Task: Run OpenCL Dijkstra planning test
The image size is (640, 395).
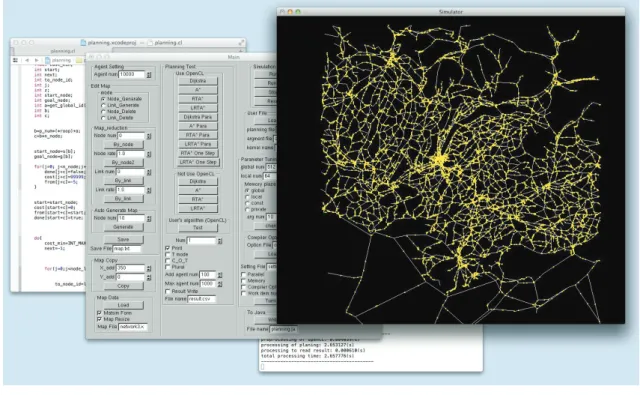Action: click(198, 81)
